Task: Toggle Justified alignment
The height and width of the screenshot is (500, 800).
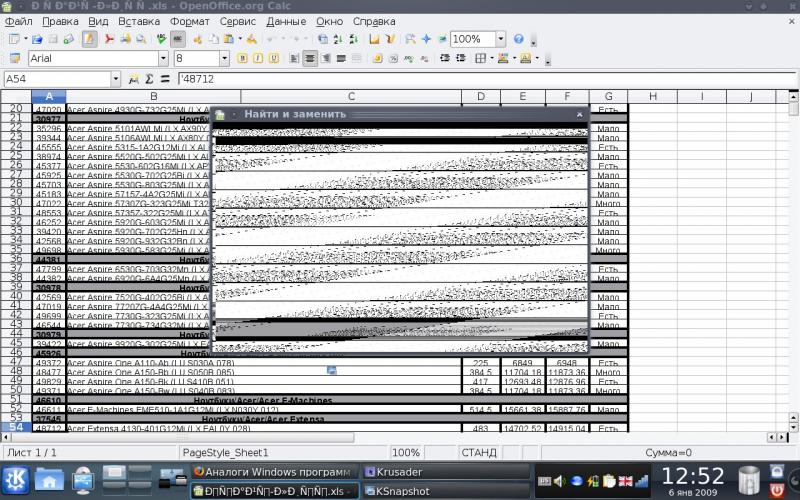Action: tap(342, 58)
